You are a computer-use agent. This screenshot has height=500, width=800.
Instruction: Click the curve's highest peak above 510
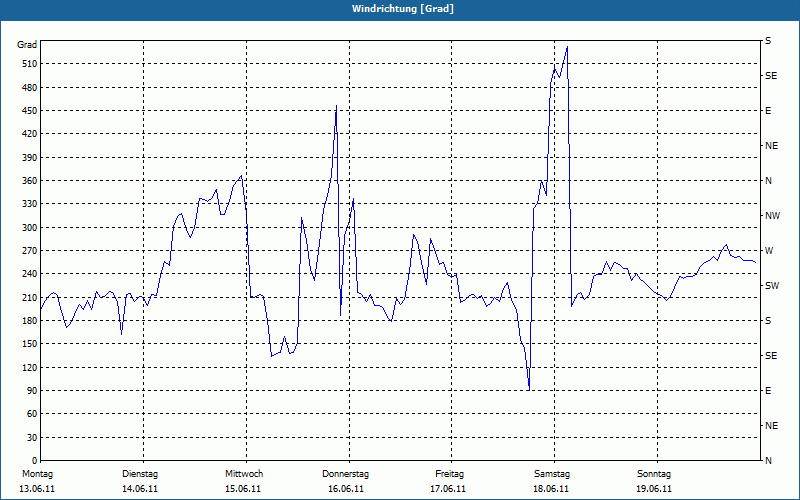[567, 47]
